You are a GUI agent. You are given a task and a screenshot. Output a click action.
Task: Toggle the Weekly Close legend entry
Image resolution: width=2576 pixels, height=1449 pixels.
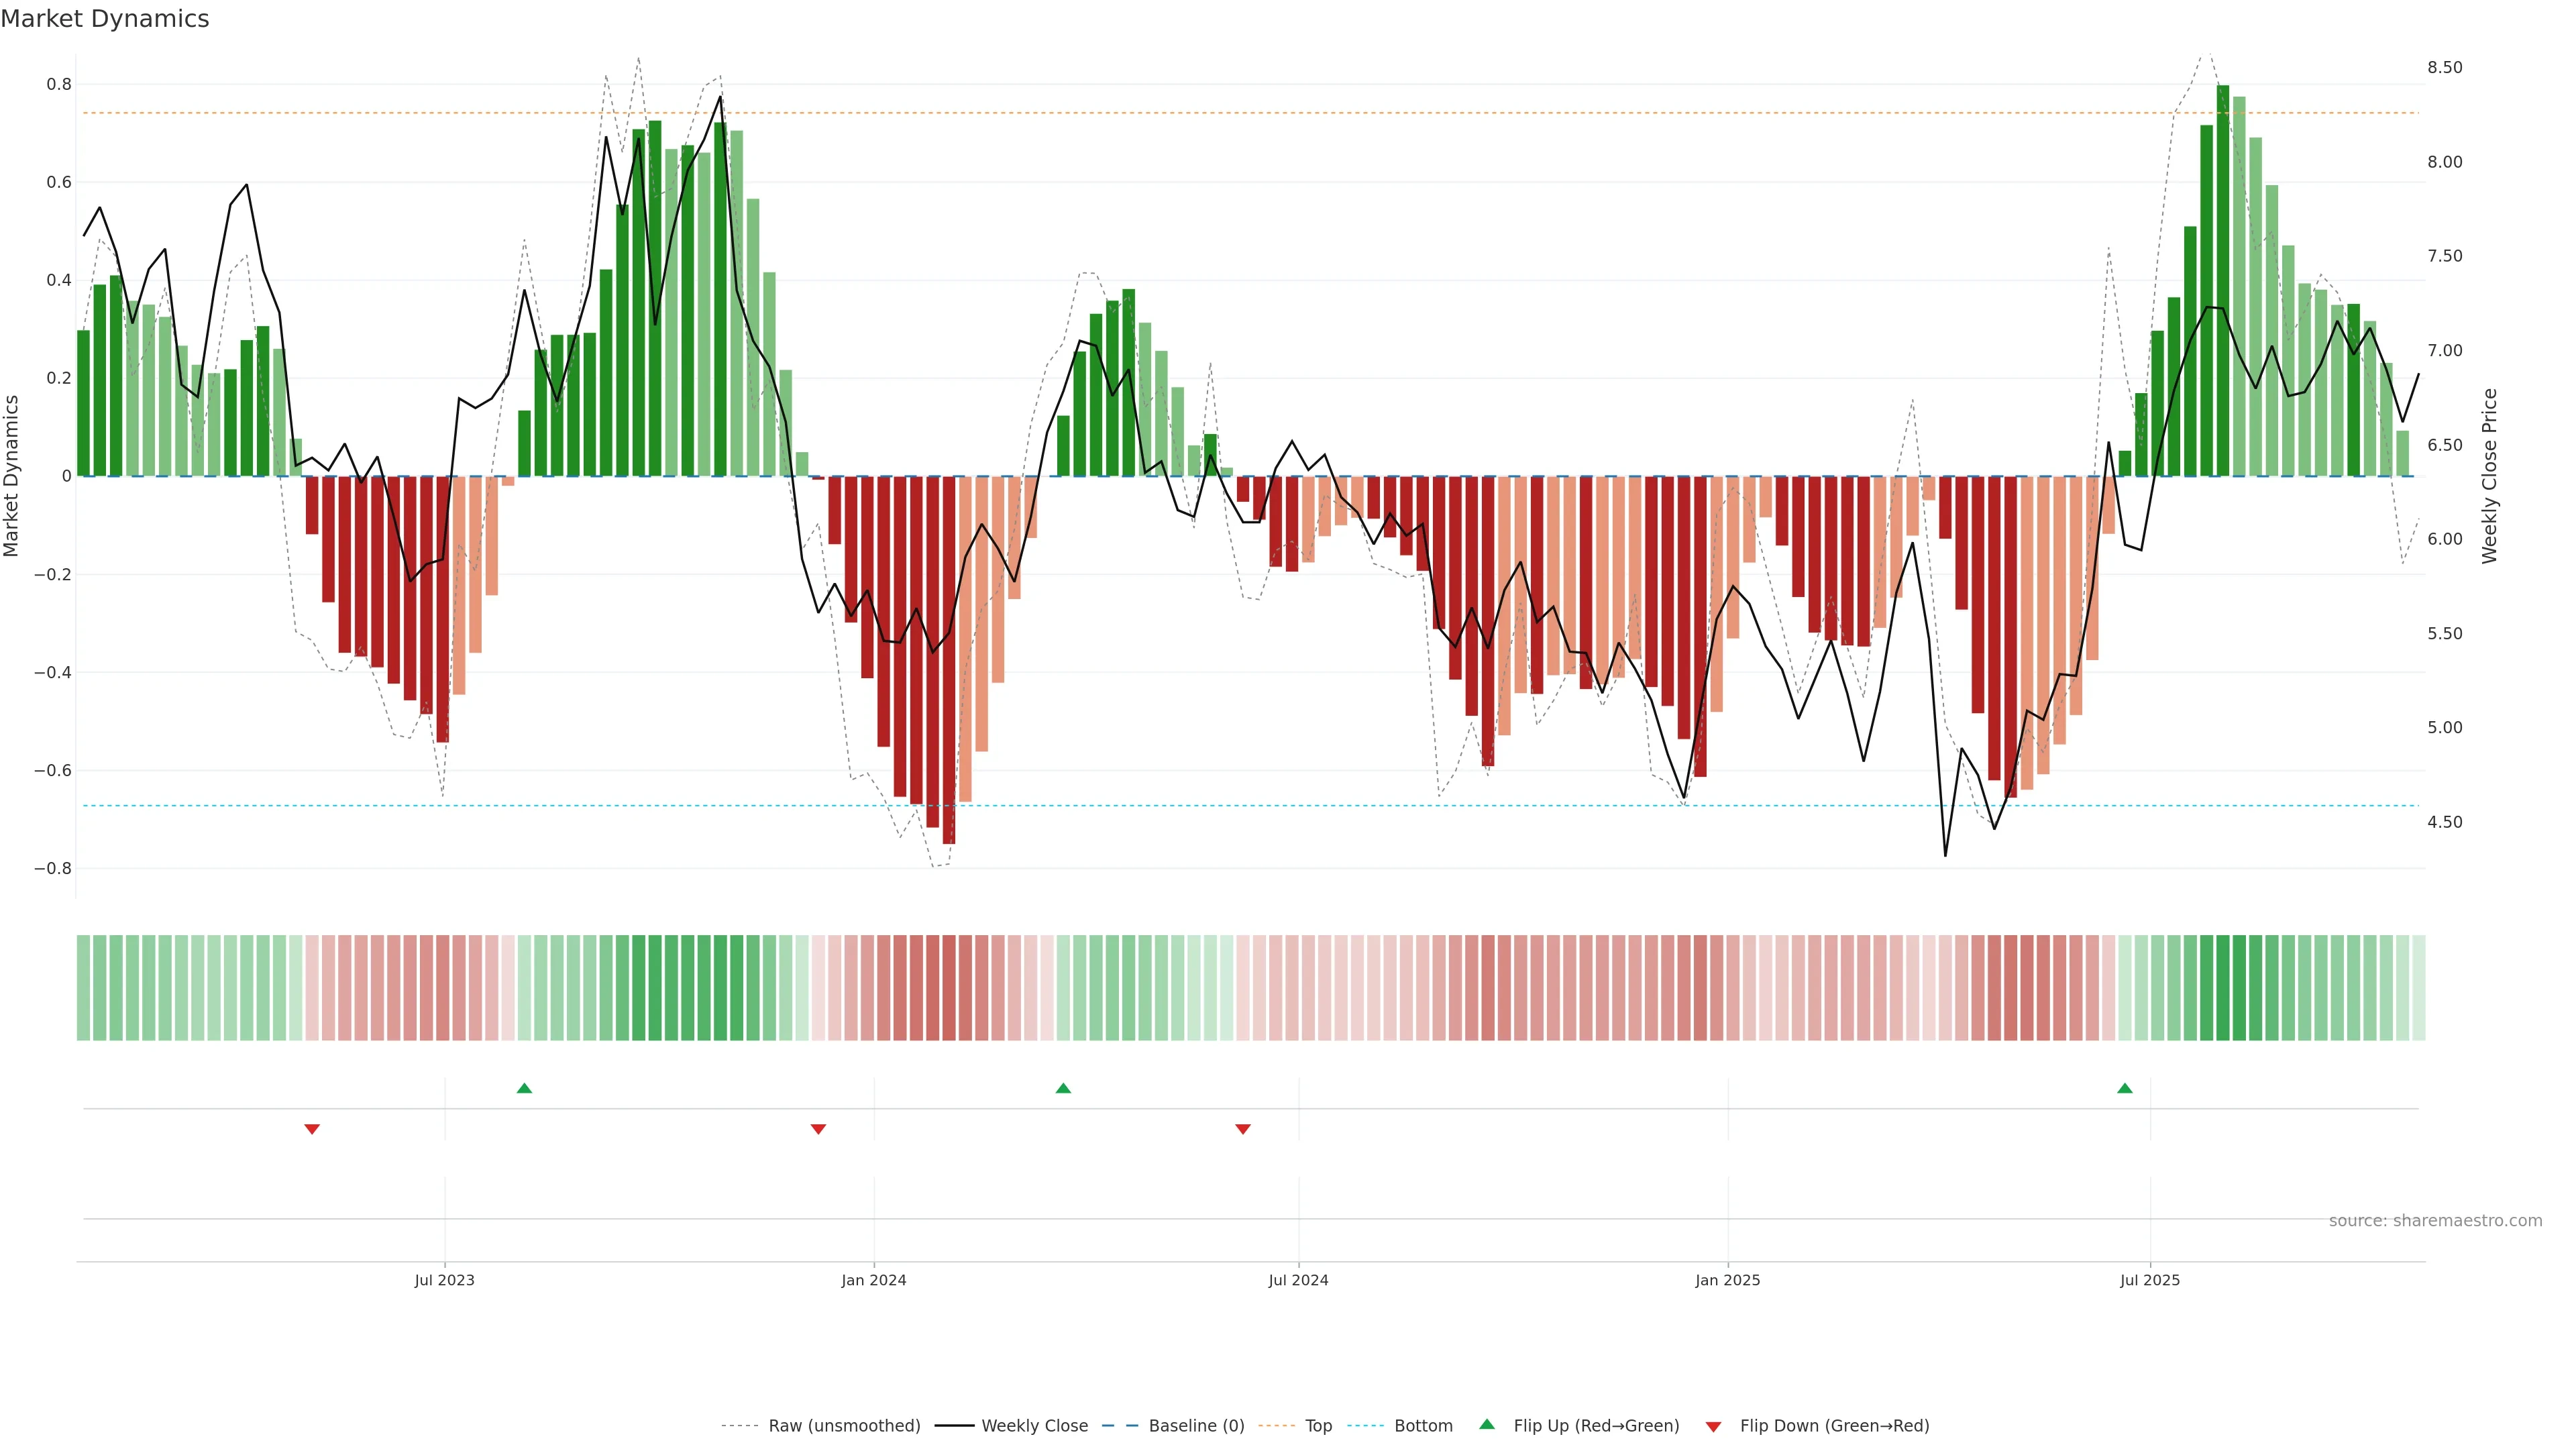(x=1034, y=1426)
